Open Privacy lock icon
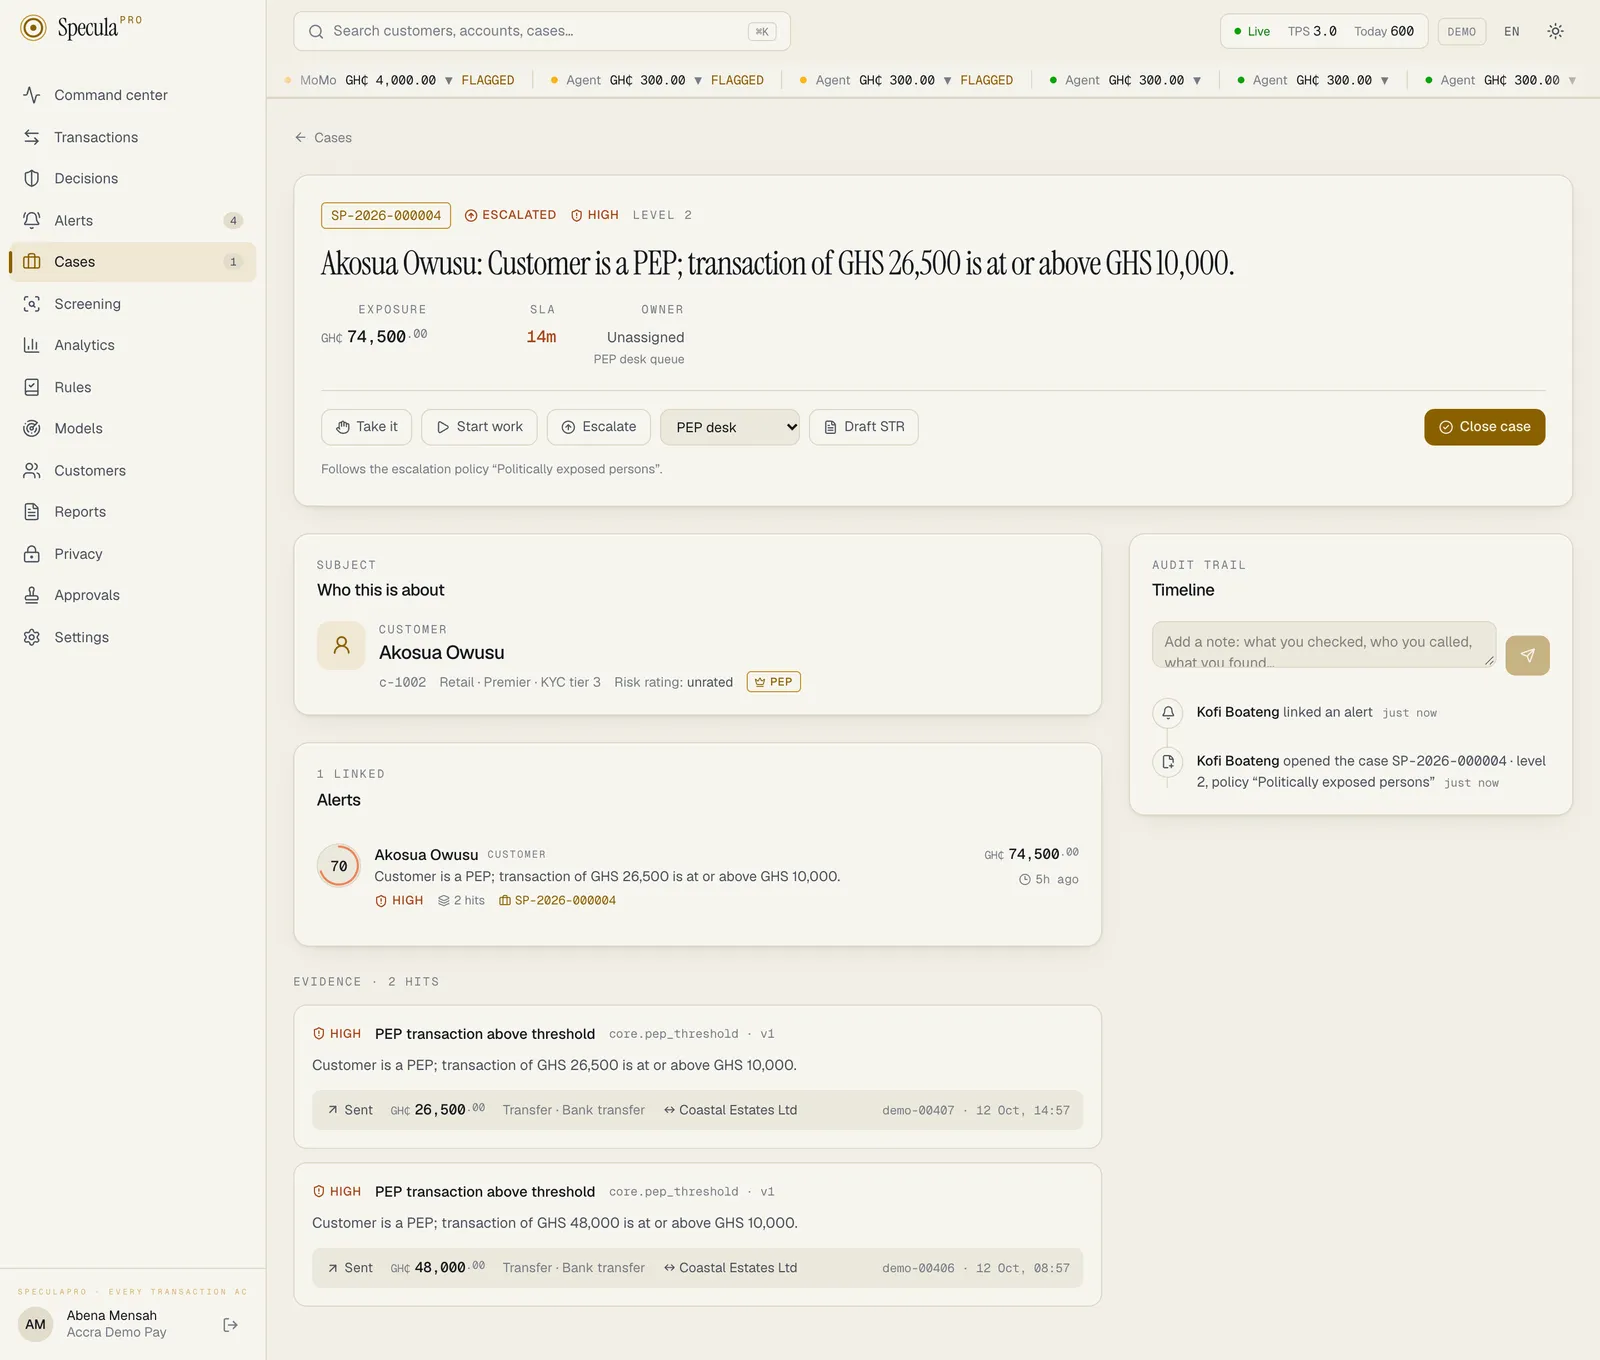This screenshot has height=1360, width=1600. 32,554
